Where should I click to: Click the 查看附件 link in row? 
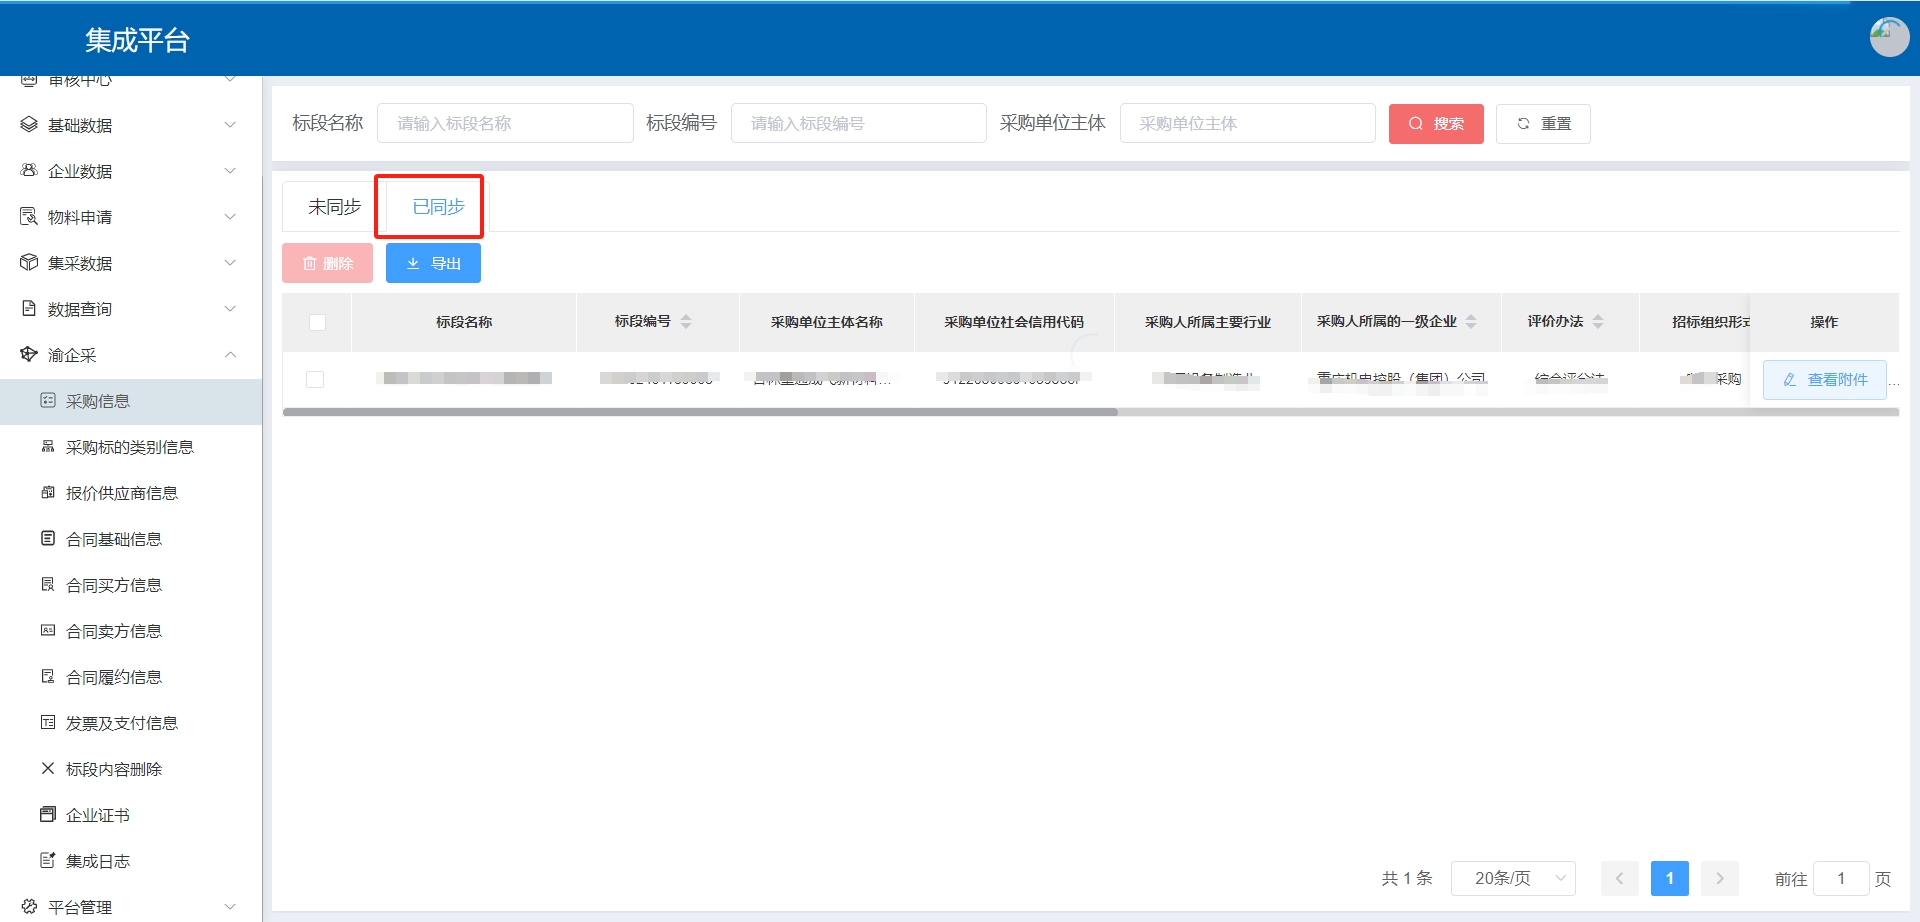point(1825,380)
